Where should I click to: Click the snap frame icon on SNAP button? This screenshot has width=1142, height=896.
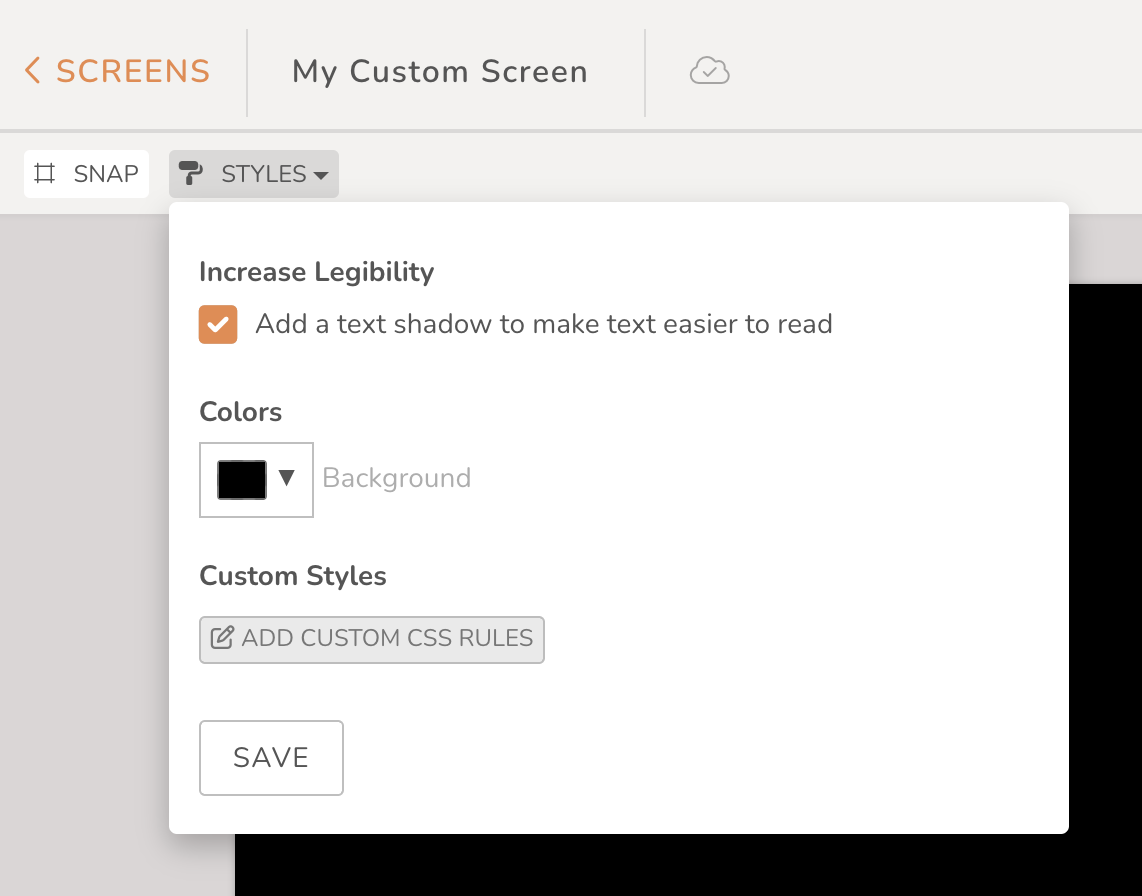(45, 173)
